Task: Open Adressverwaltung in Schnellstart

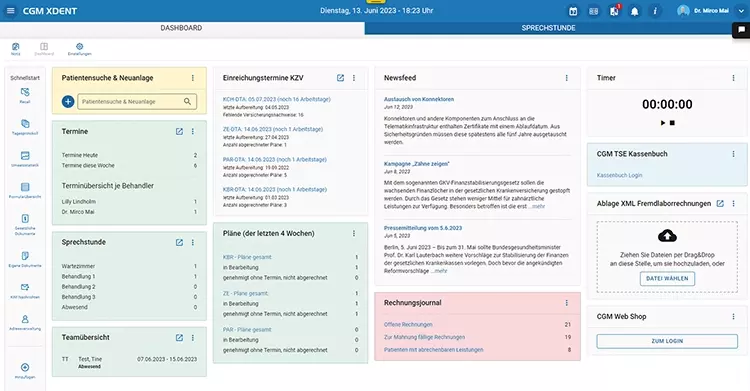Action: [x=25, y=323]
